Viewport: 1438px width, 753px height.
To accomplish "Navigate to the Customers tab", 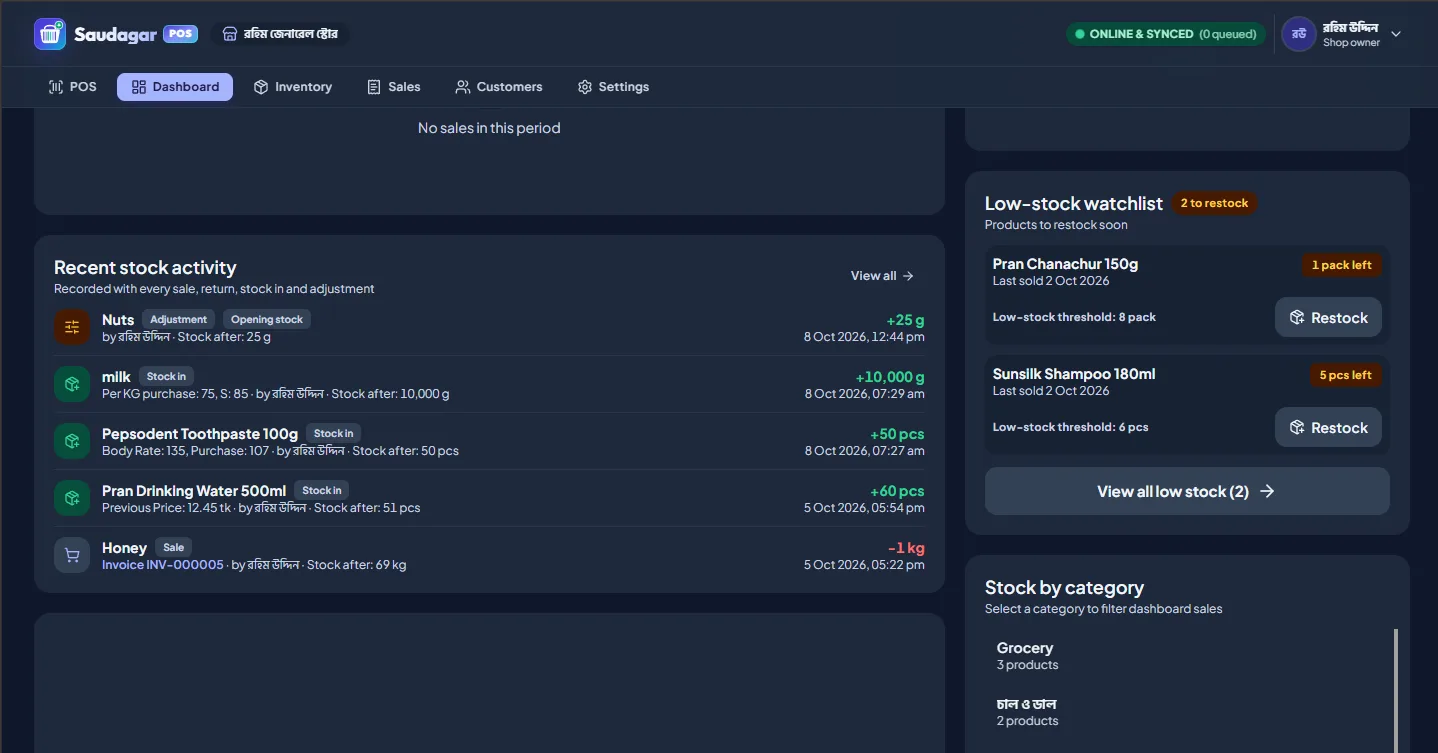I will coord(499,87).
